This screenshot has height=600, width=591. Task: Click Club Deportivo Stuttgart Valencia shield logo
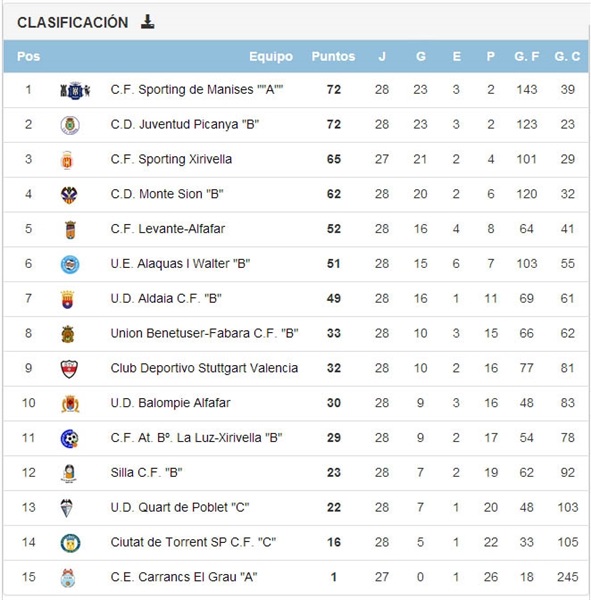click(69, 369)
